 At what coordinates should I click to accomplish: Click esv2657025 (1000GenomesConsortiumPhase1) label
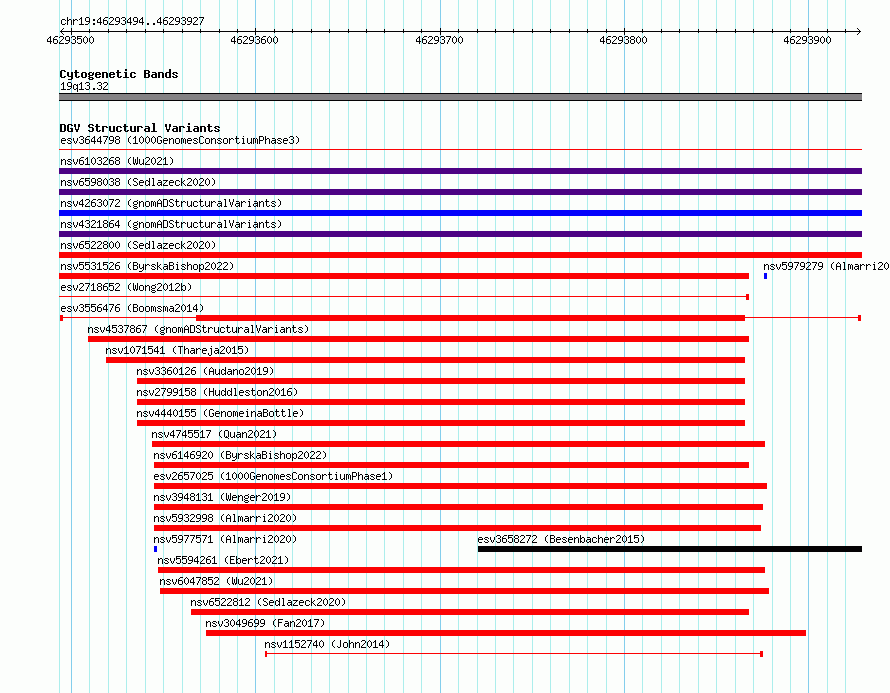[x=273, y=476]
